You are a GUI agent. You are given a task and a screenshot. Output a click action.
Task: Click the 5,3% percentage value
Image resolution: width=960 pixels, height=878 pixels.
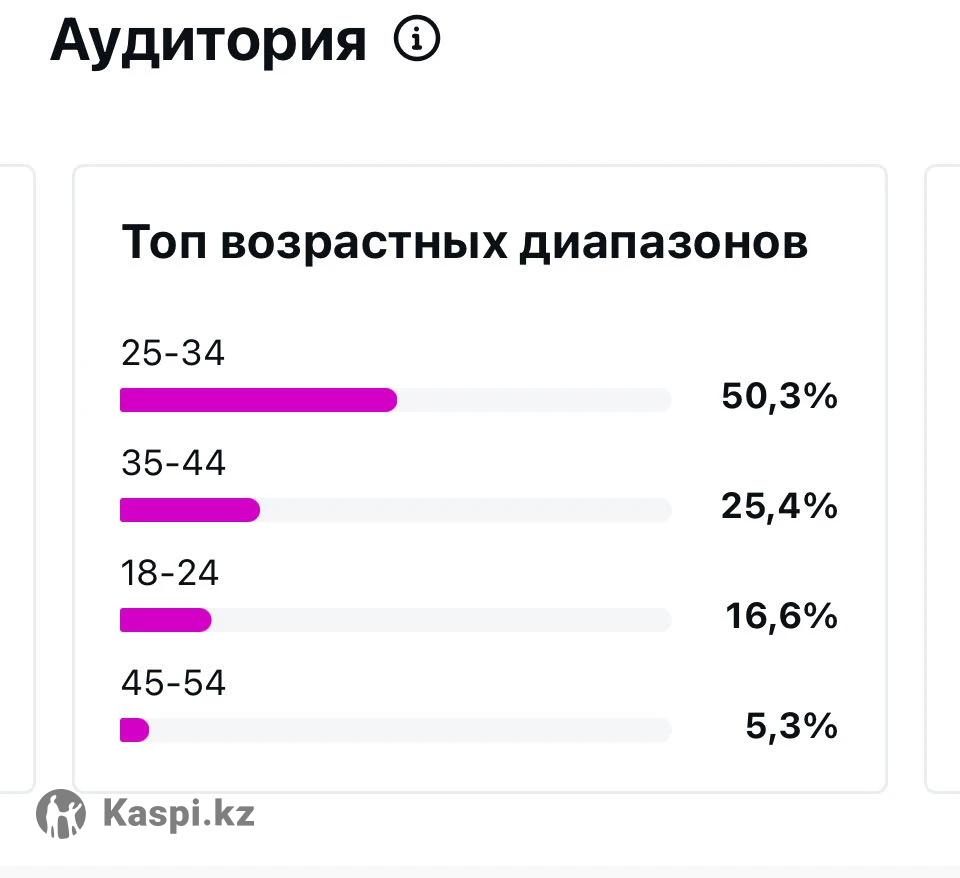pyautogui.click(x=791, y=727)
